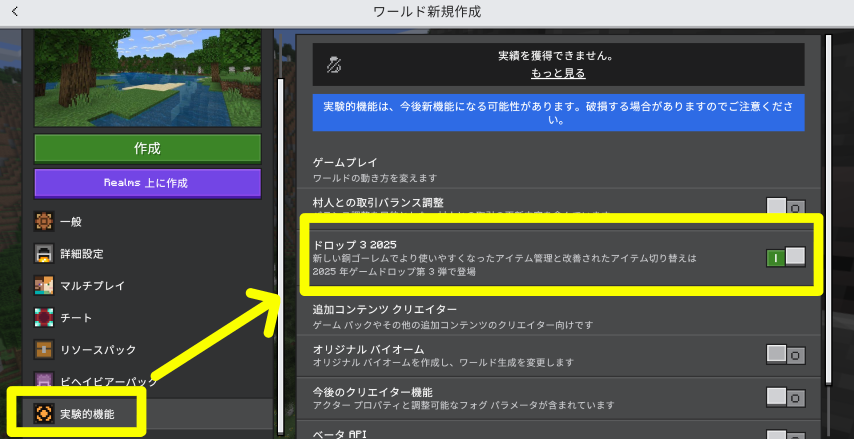This screenshot has width=854, height=439.
Task: Click the 一般 gear icon
Action: point(44,222)
